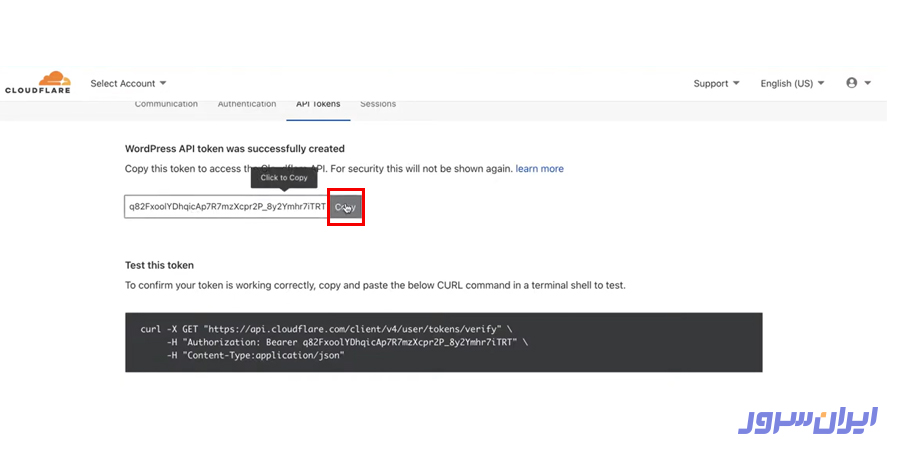900x450 pixels.
Task: Click the "Test this token" heading
Action: 159,266
